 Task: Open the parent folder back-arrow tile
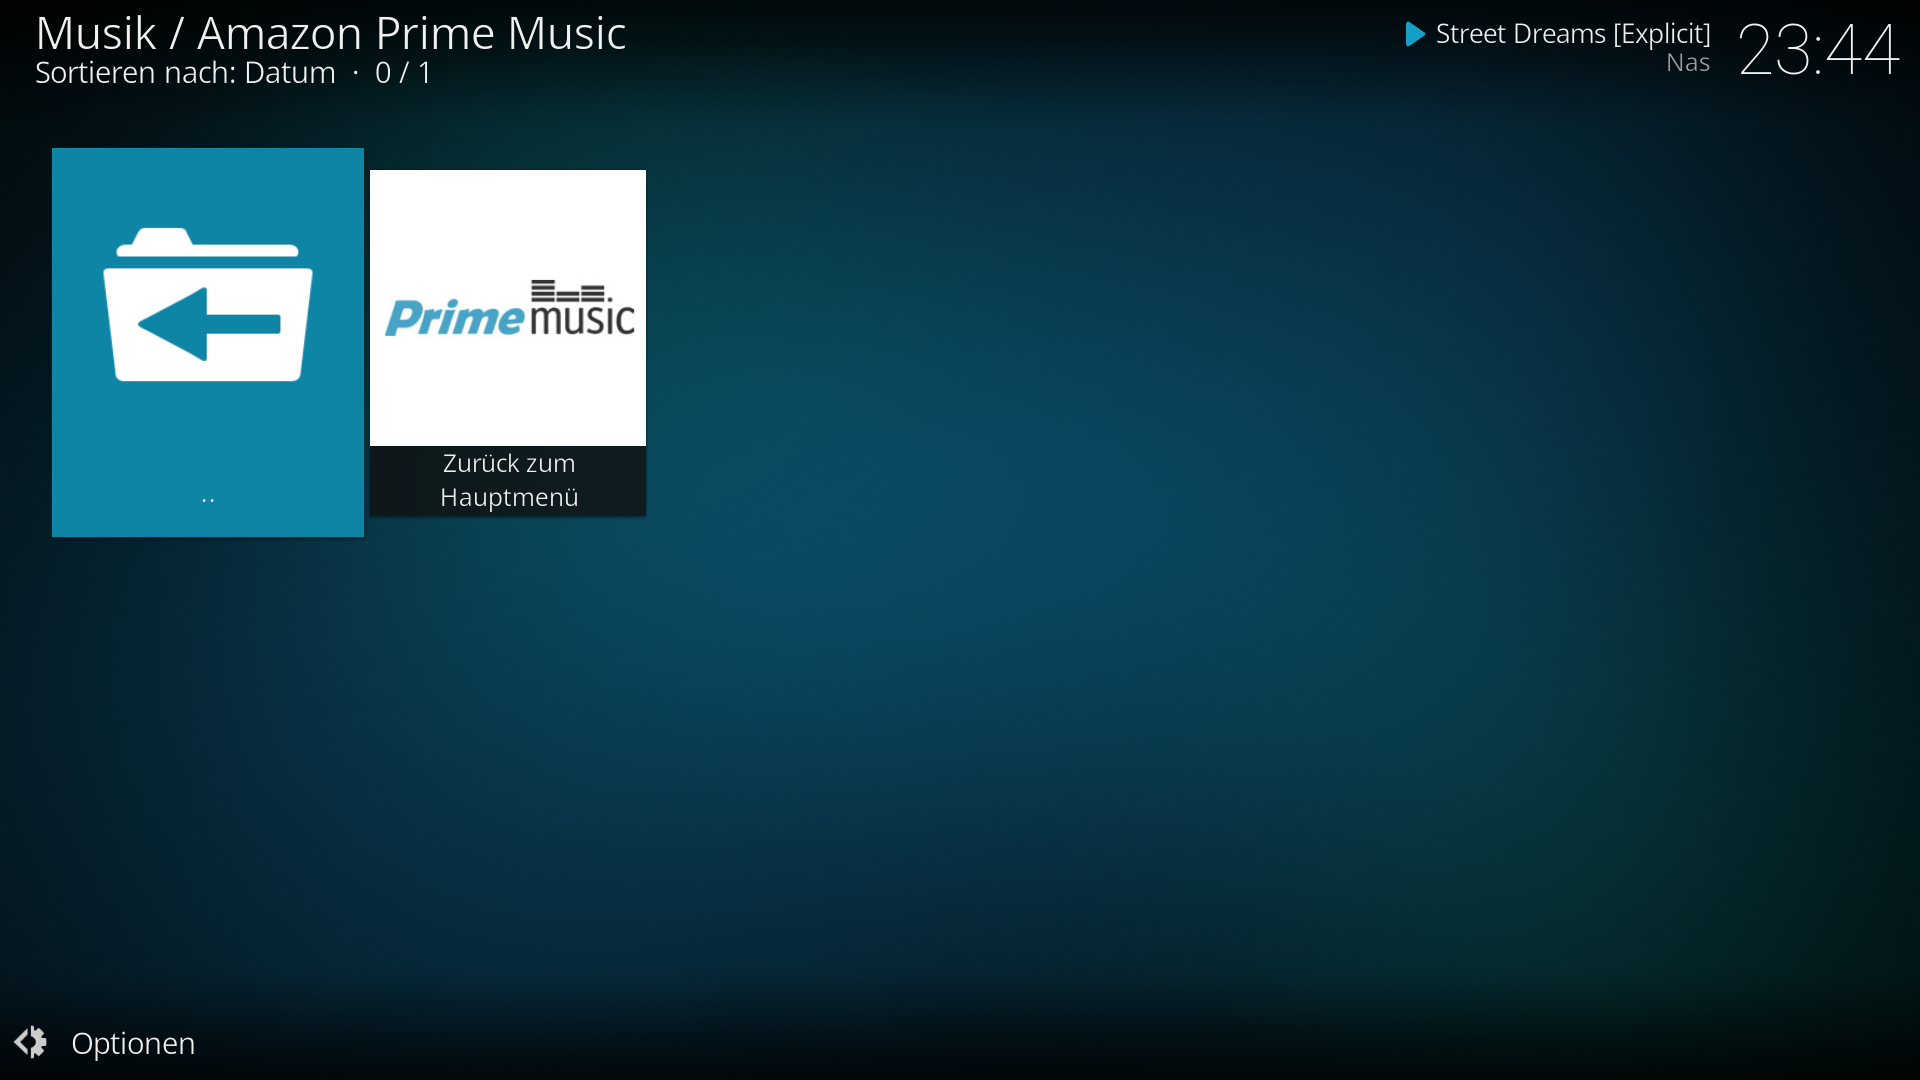click(x=208, y=342)
